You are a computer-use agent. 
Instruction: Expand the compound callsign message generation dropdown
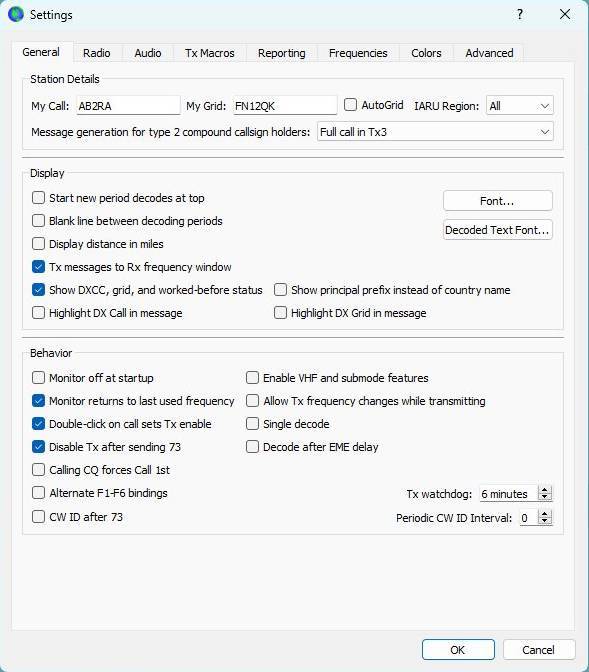click(435, 132)
